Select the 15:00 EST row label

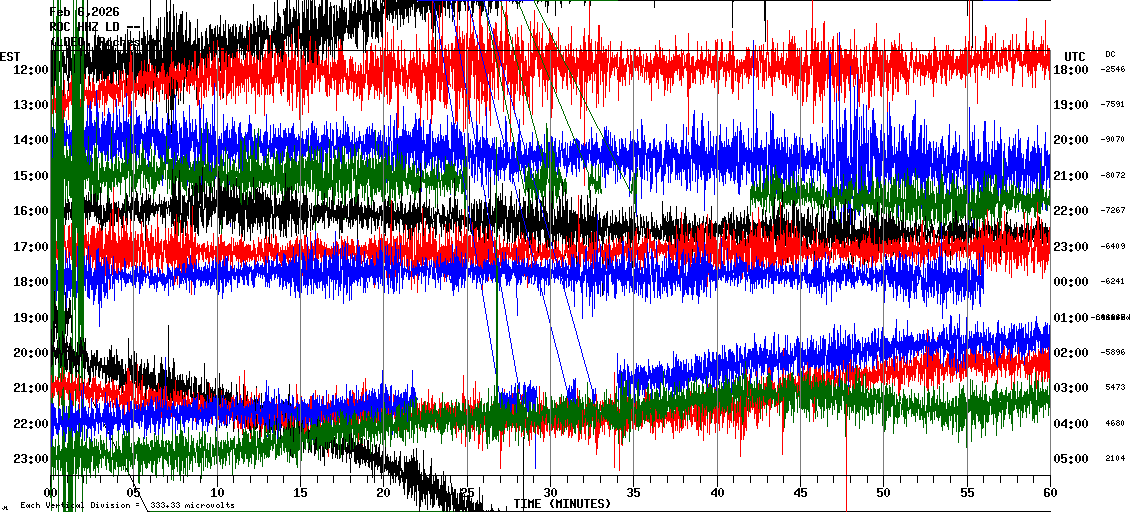(x=30, y=176)
